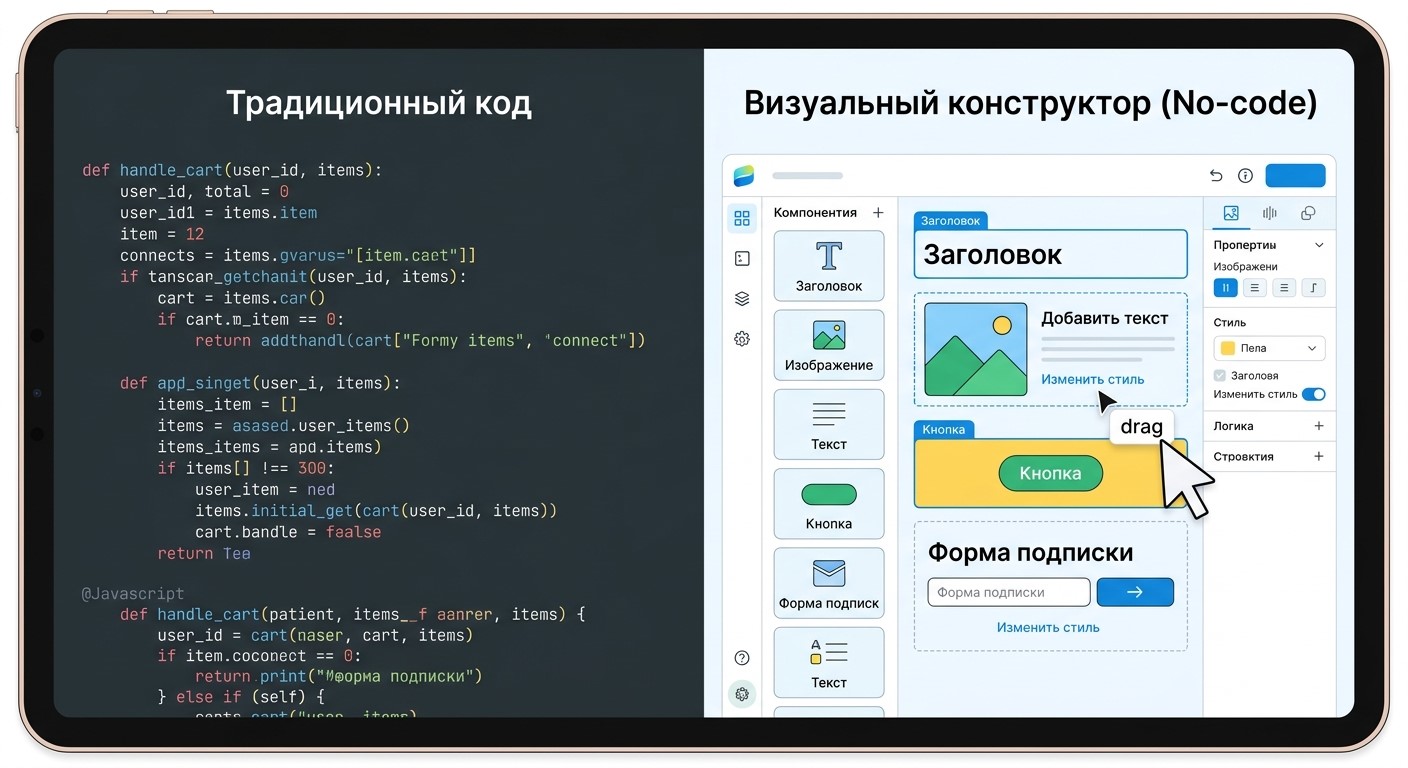
Task: Open the console panel icon in the sidebar
Action: pos(742,259)
